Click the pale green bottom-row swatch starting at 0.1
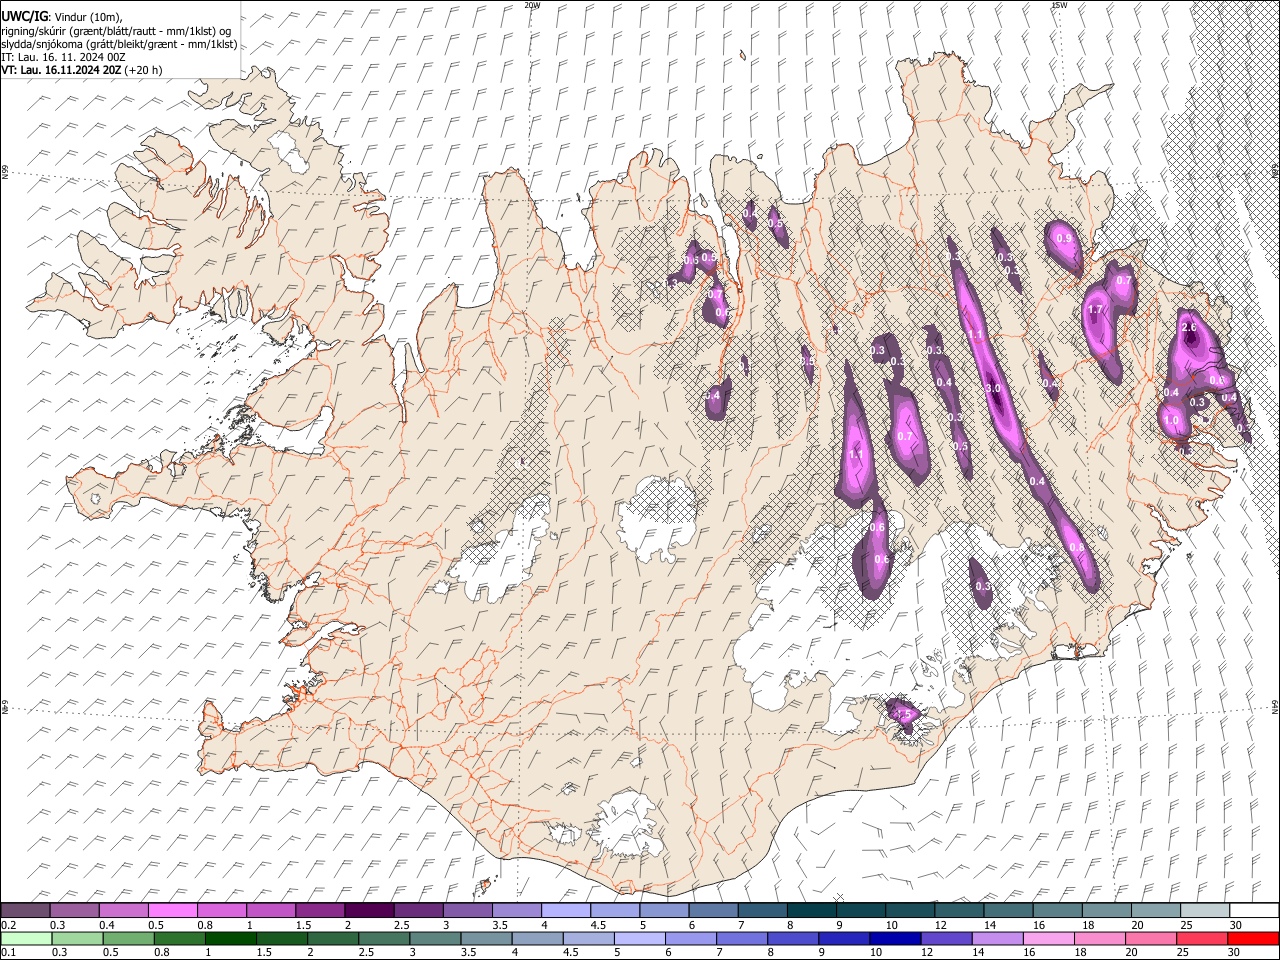Viewport: 1280px width, 960px height. 26,938
